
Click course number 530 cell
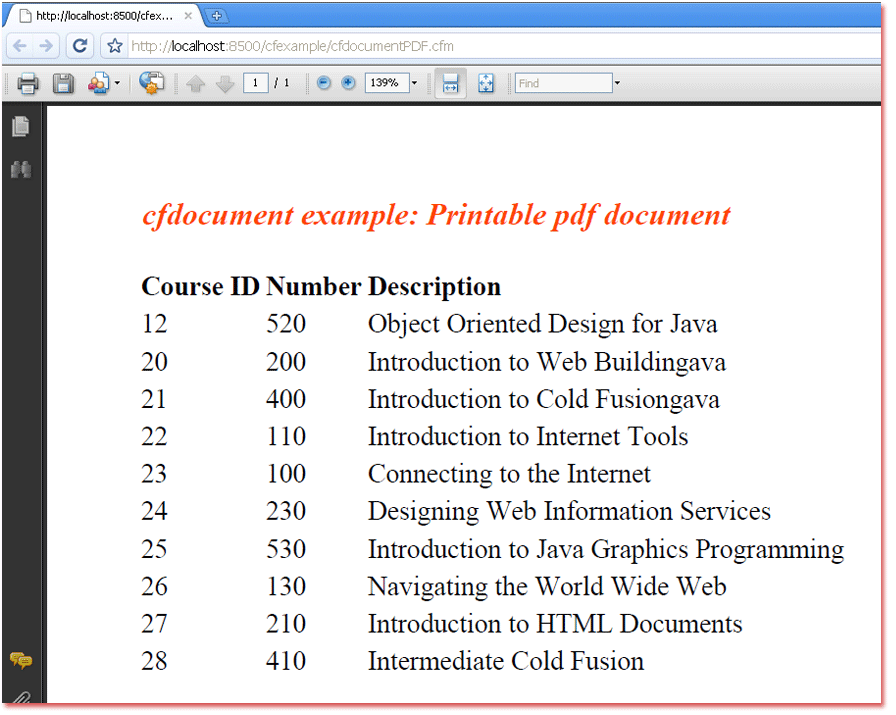pyautogui.click(x=286, y=549)
